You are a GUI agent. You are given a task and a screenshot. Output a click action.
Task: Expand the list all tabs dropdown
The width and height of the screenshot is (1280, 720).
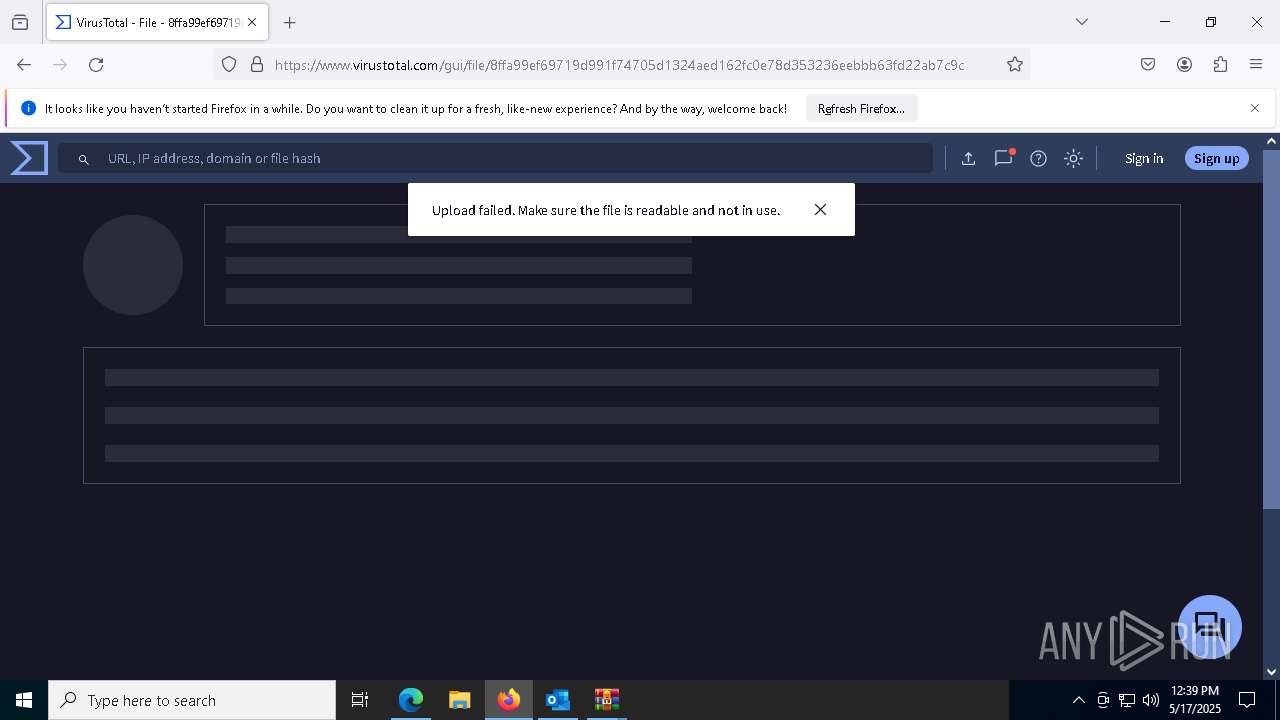coord(1081,22)
